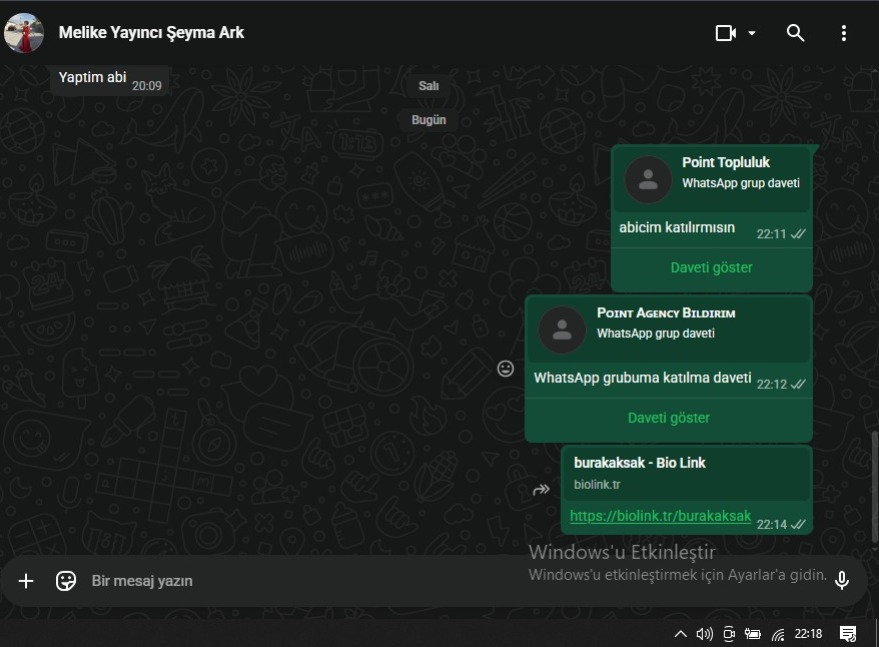Expand the video call dropdown arrow
The width and height of the screenshot is (879, 647).
click(752, 33)
